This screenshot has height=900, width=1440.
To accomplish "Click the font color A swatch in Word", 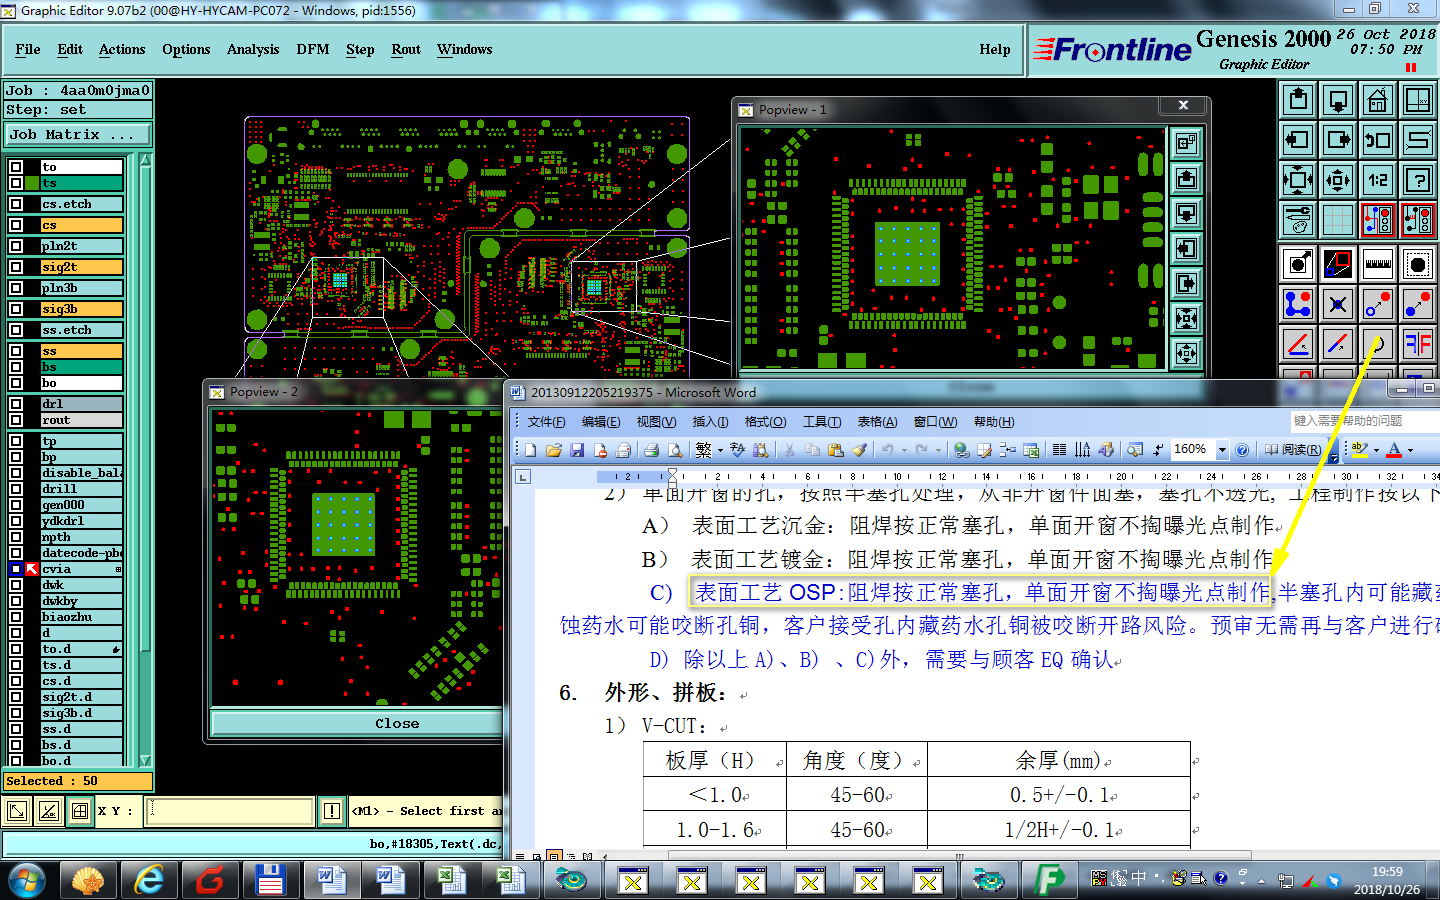I will [x=1394, y=450].
